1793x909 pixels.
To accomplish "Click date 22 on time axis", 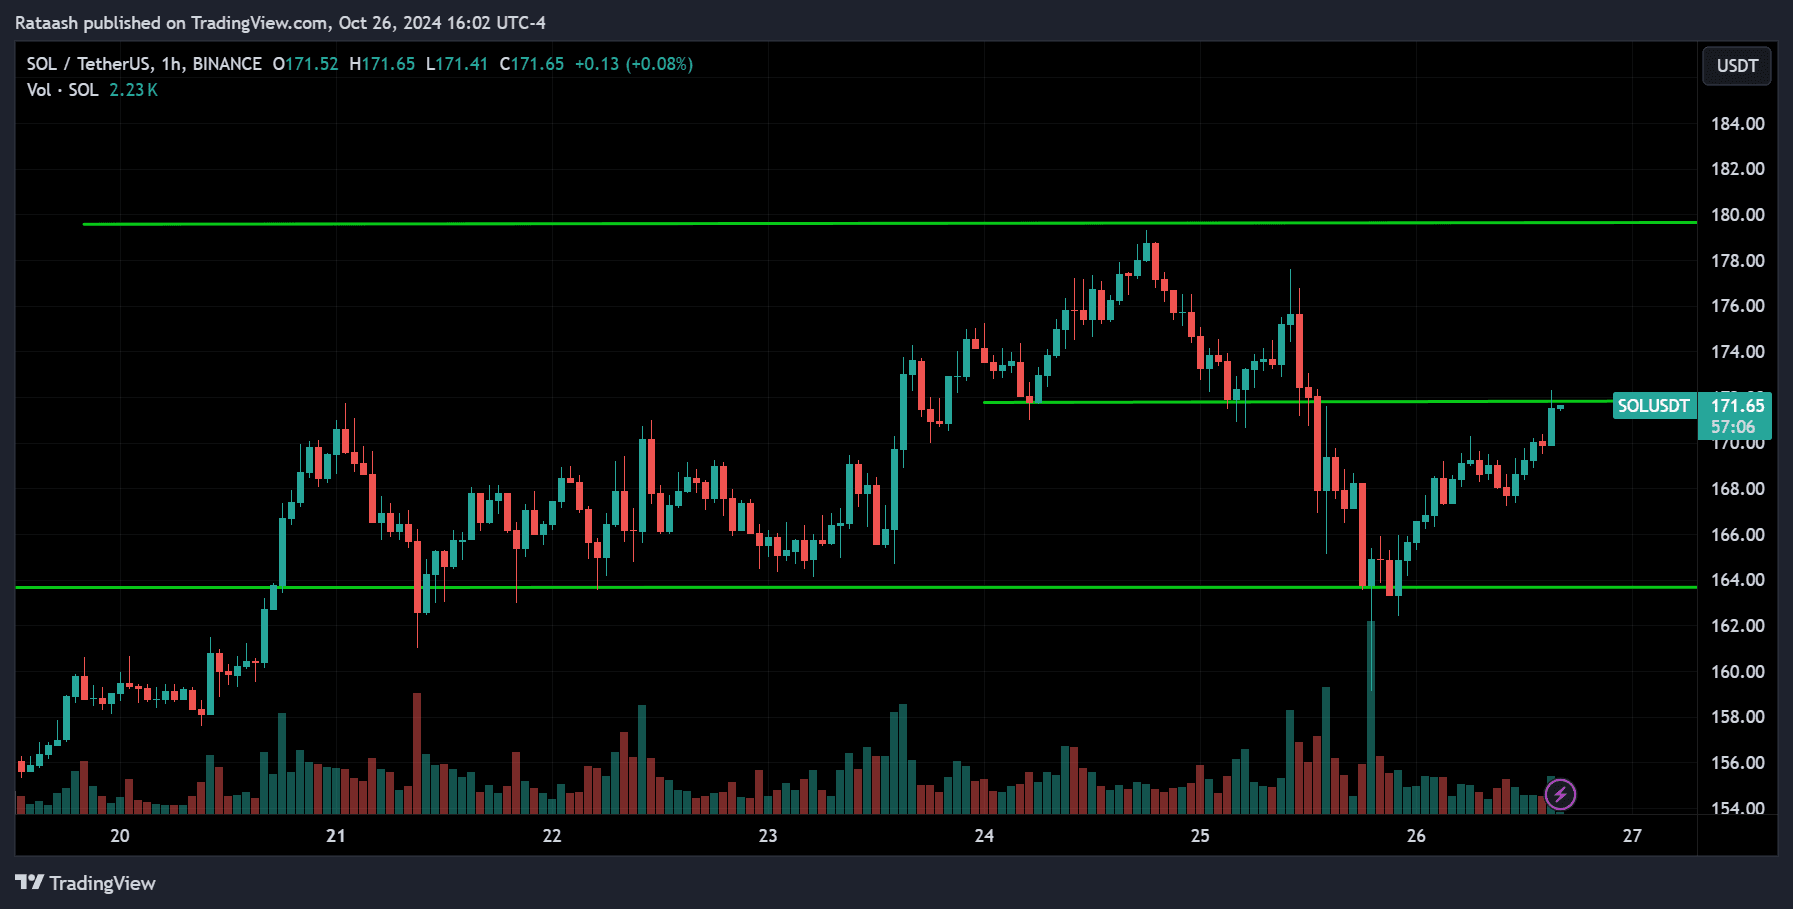I will 552,836.
